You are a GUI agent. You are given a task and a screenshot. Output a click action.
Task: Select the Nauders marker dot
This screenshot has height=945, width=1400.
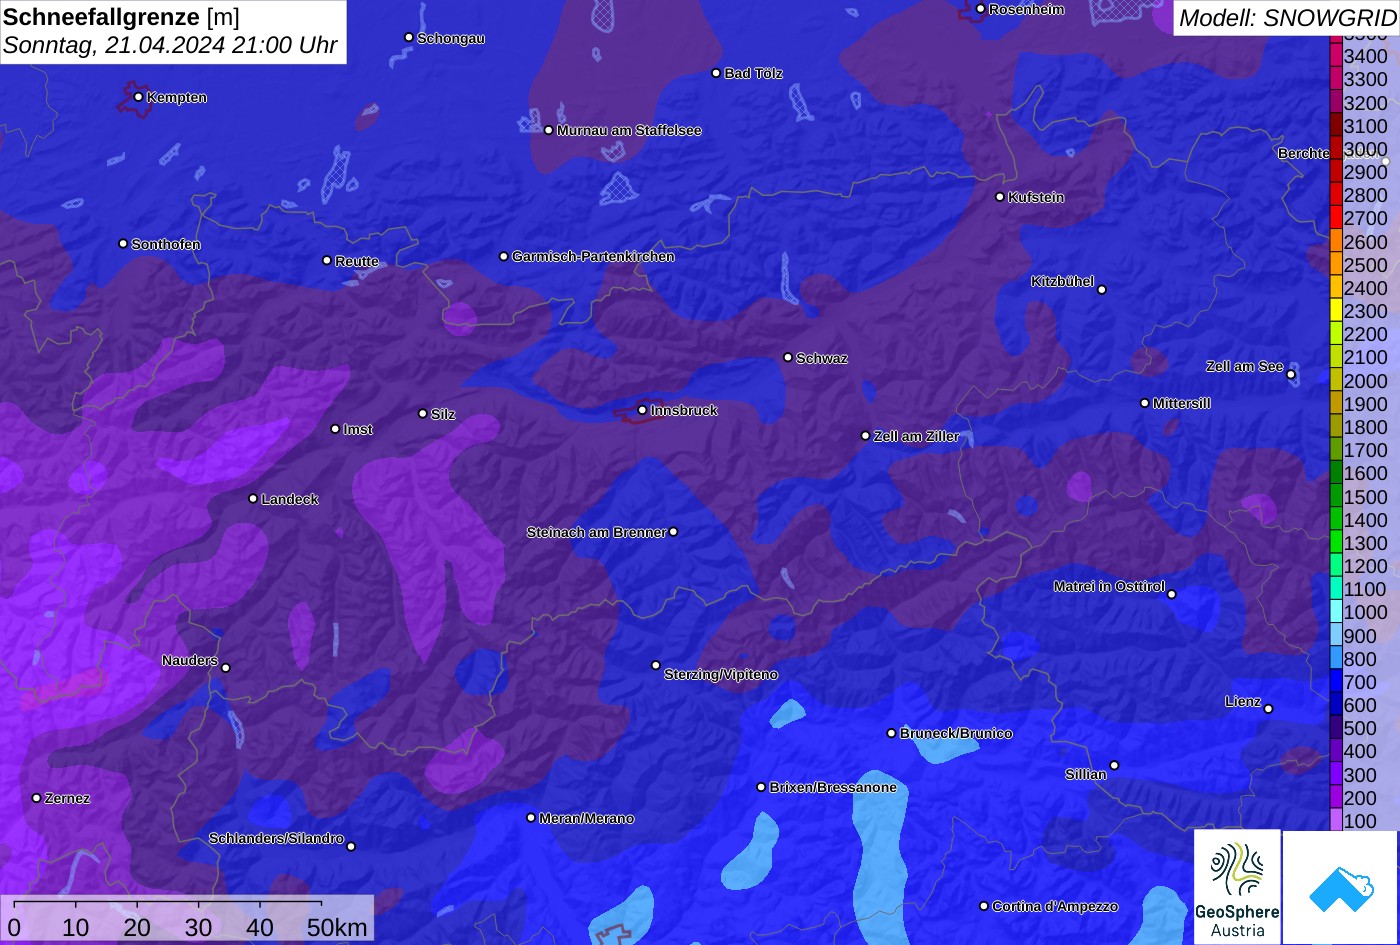226,668
